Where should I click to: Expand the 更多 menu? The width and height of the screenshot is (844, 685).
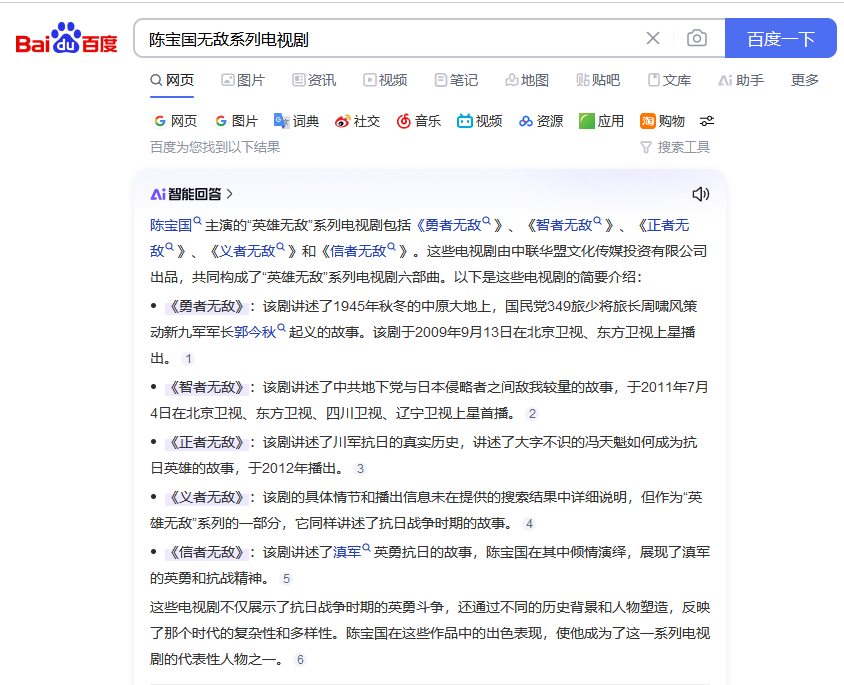point(805,80)
